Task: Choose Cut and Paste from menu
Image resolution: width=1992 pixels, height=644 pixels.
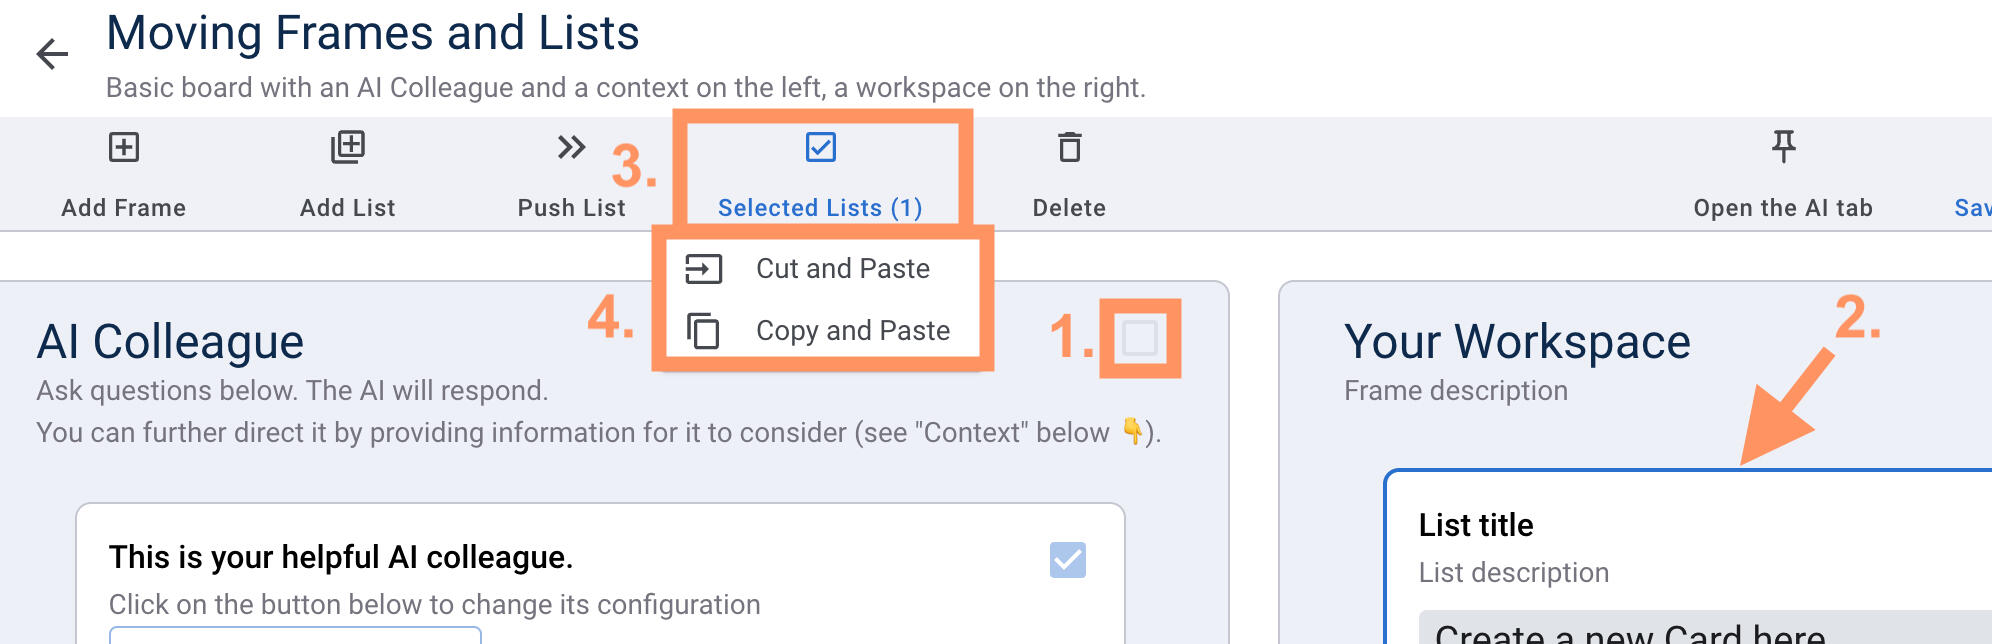Action: pyautogui.click(x=843, y=269)
